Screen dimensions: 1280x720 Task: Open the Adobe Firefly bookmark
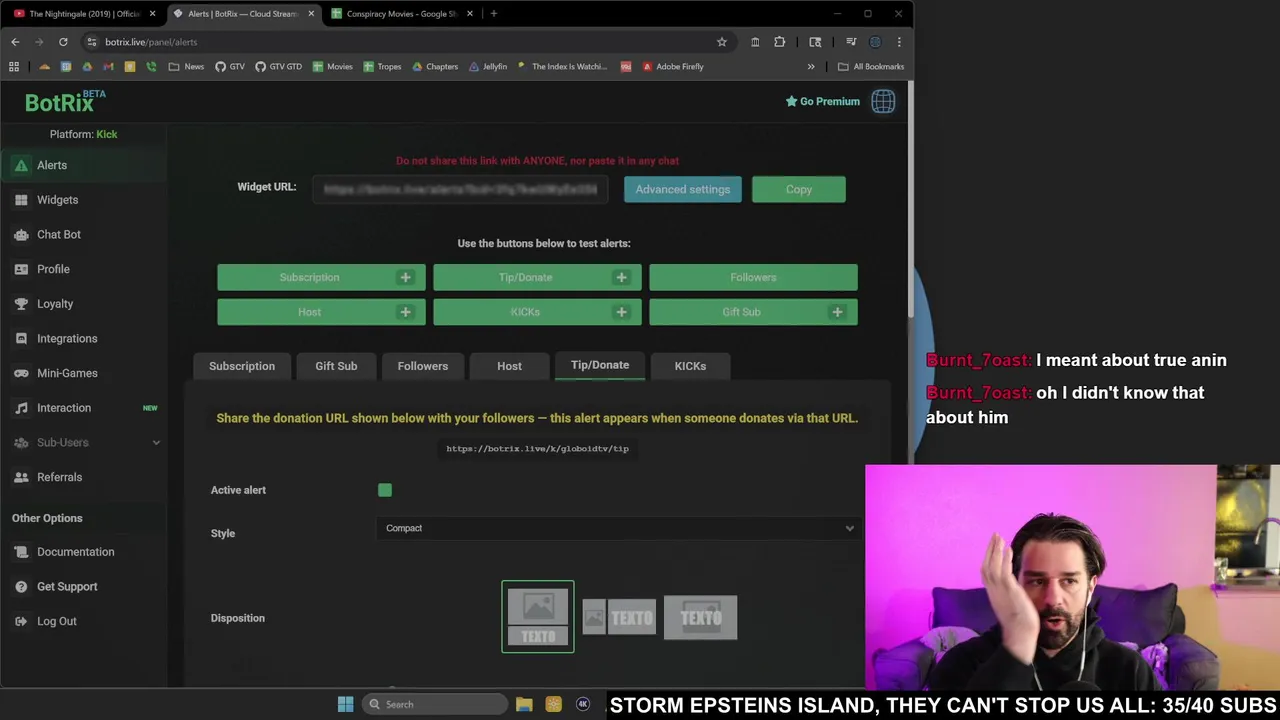coord(673,66)
